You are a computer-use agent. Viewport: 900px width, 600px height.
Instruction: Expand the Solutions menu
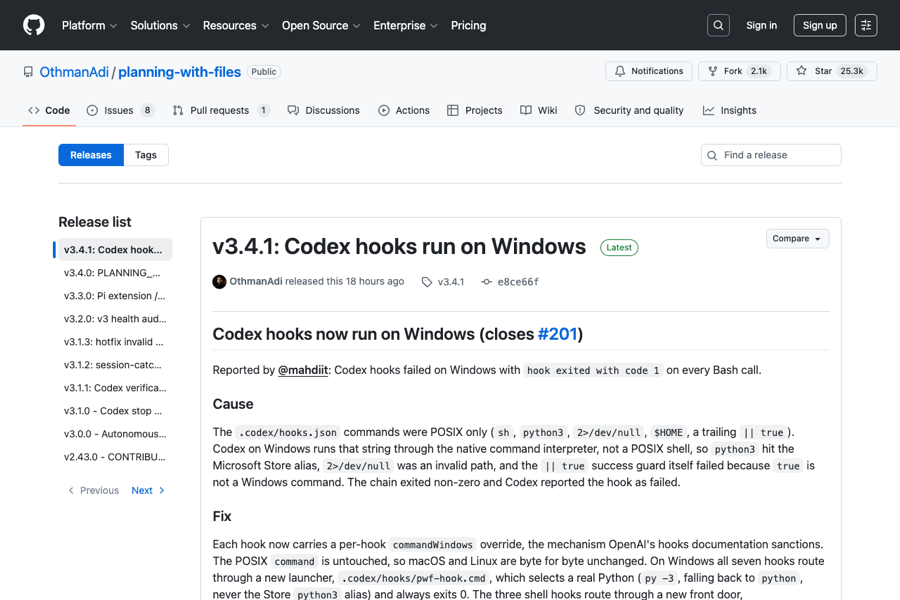point(160,25)
